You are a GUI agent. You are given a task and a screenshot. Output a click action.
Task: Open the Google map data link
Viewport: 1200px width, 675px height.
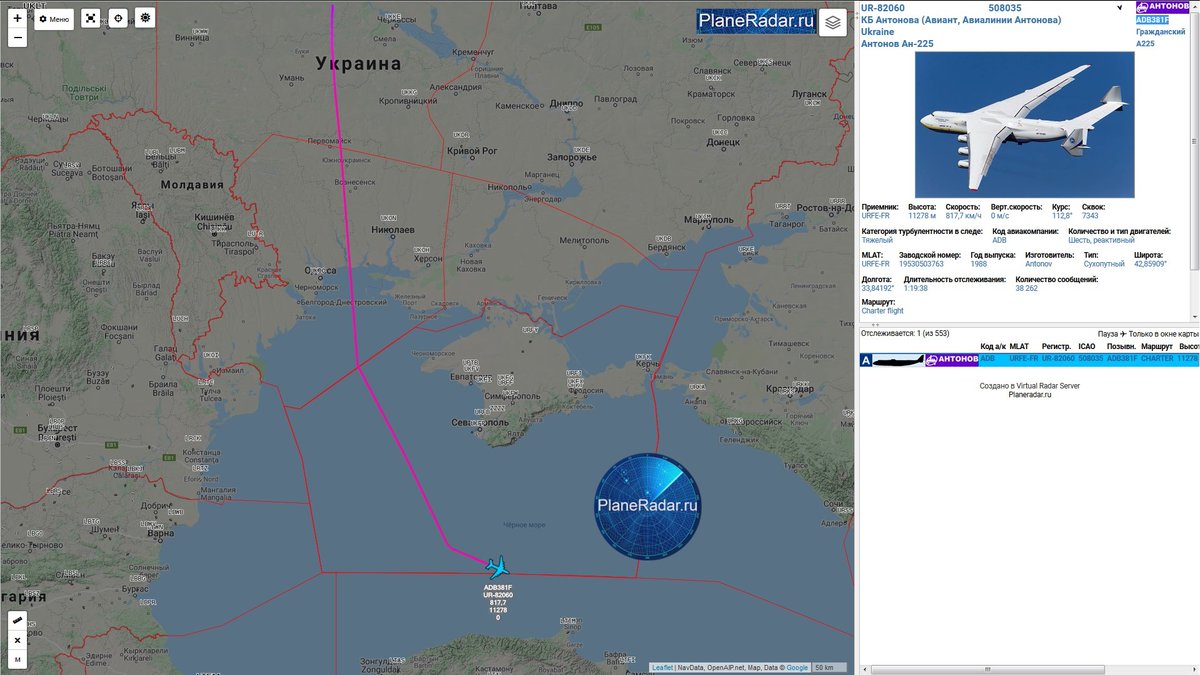797,667
